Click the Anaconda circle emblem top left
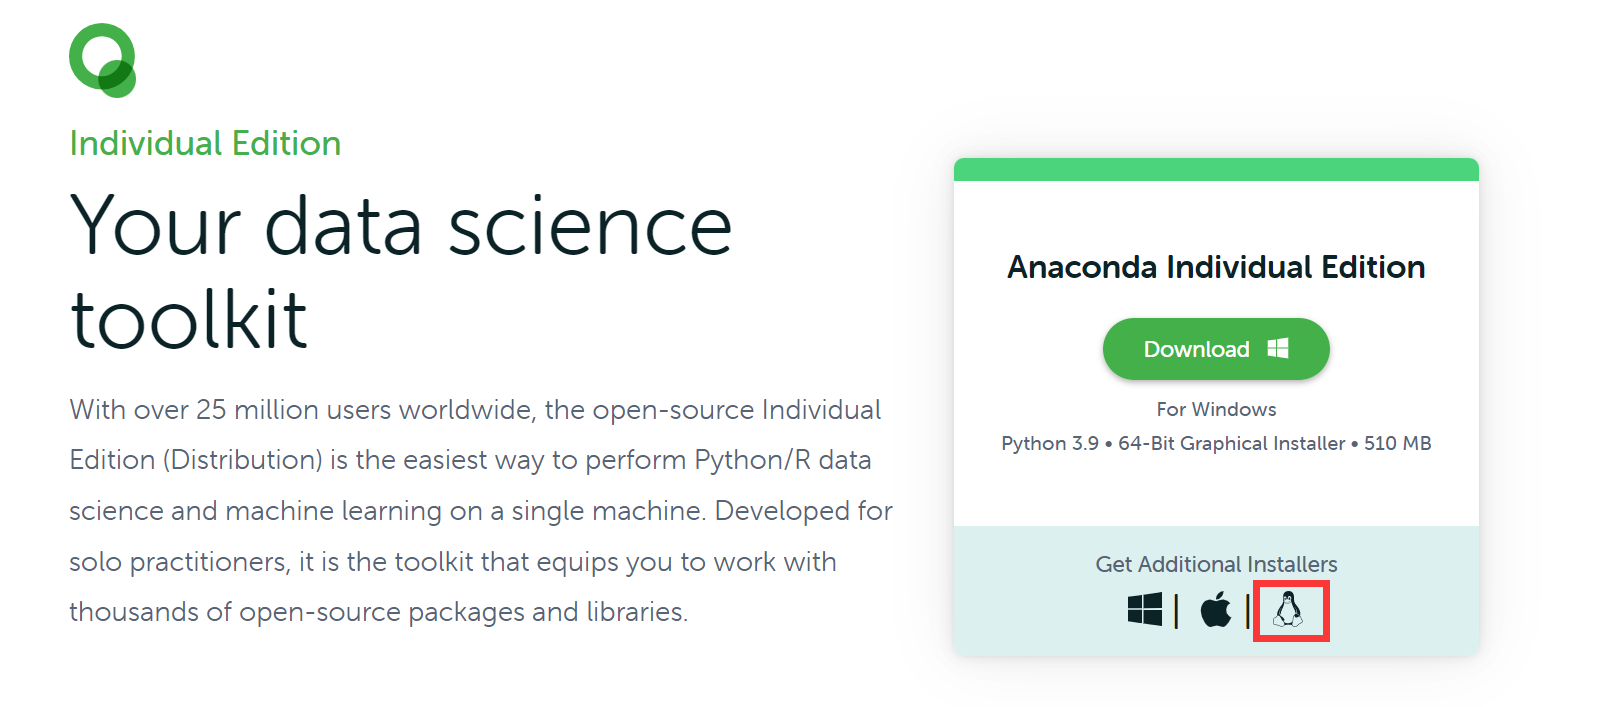 (103, 59)
